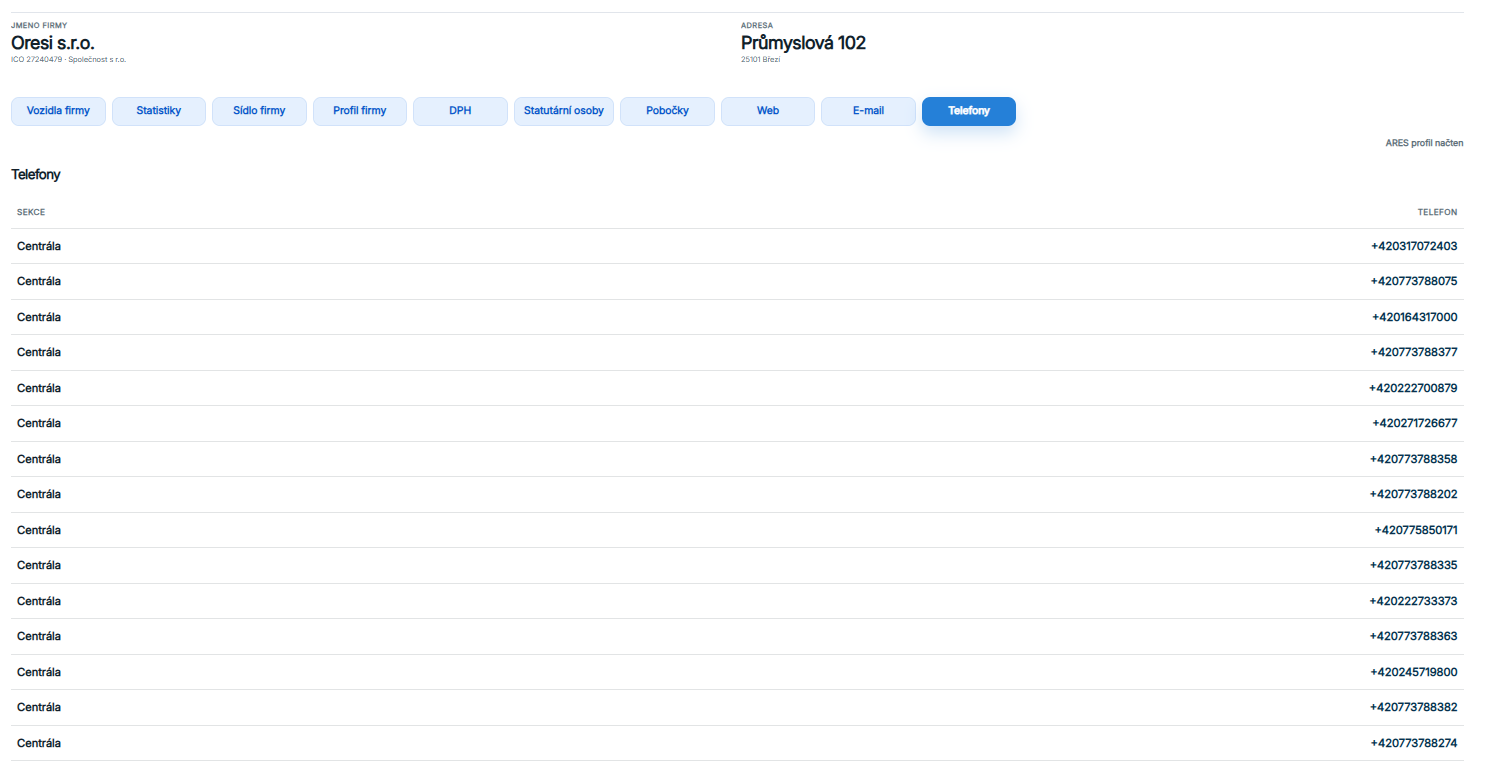View the Statutární osoby tab
1487x776 pixels.
(564, 111)
